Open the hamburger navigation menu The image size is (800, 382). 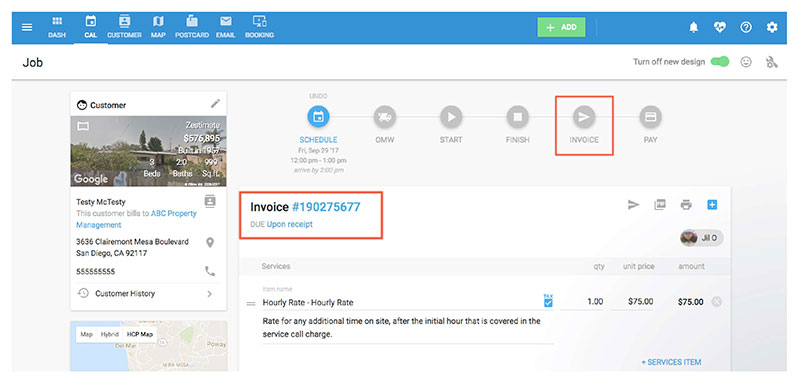coord(27,28)
